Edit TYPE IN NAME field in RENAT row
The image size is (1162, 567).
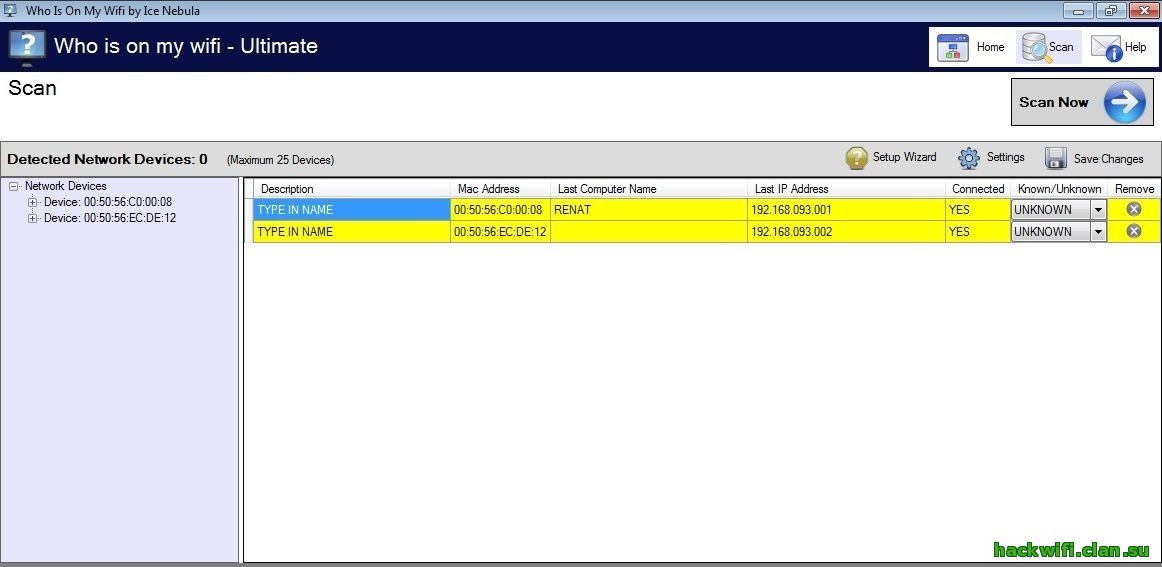352,210
